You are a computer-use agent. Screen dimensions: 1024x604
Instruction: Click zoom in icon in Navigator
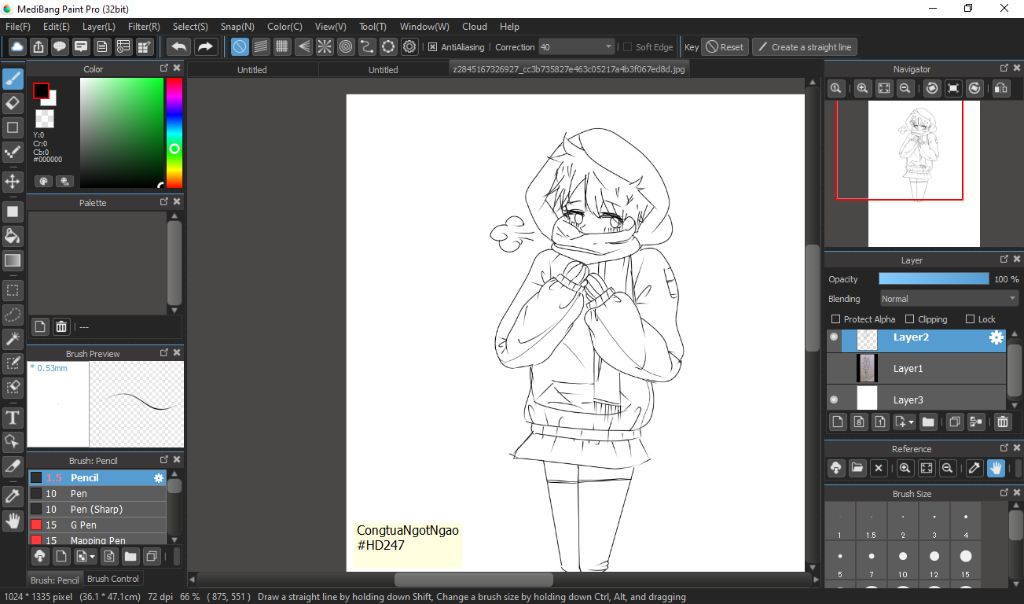coord(862,88)
